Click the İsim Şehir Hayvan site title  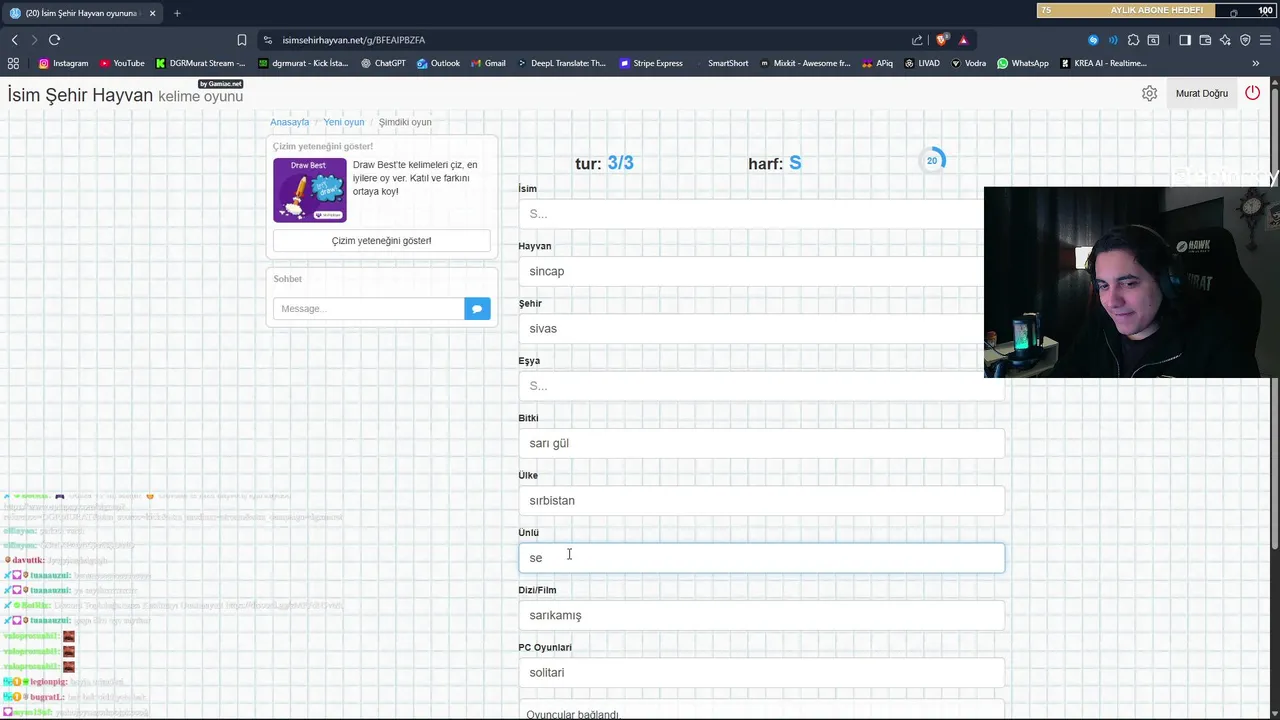[80, 95]
